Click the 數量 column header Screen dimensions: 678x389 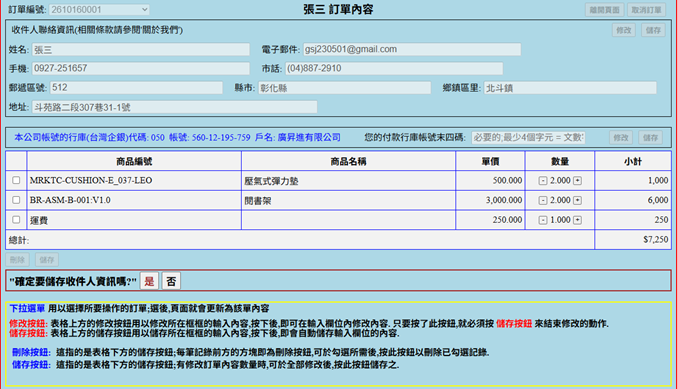click(560, 161)
